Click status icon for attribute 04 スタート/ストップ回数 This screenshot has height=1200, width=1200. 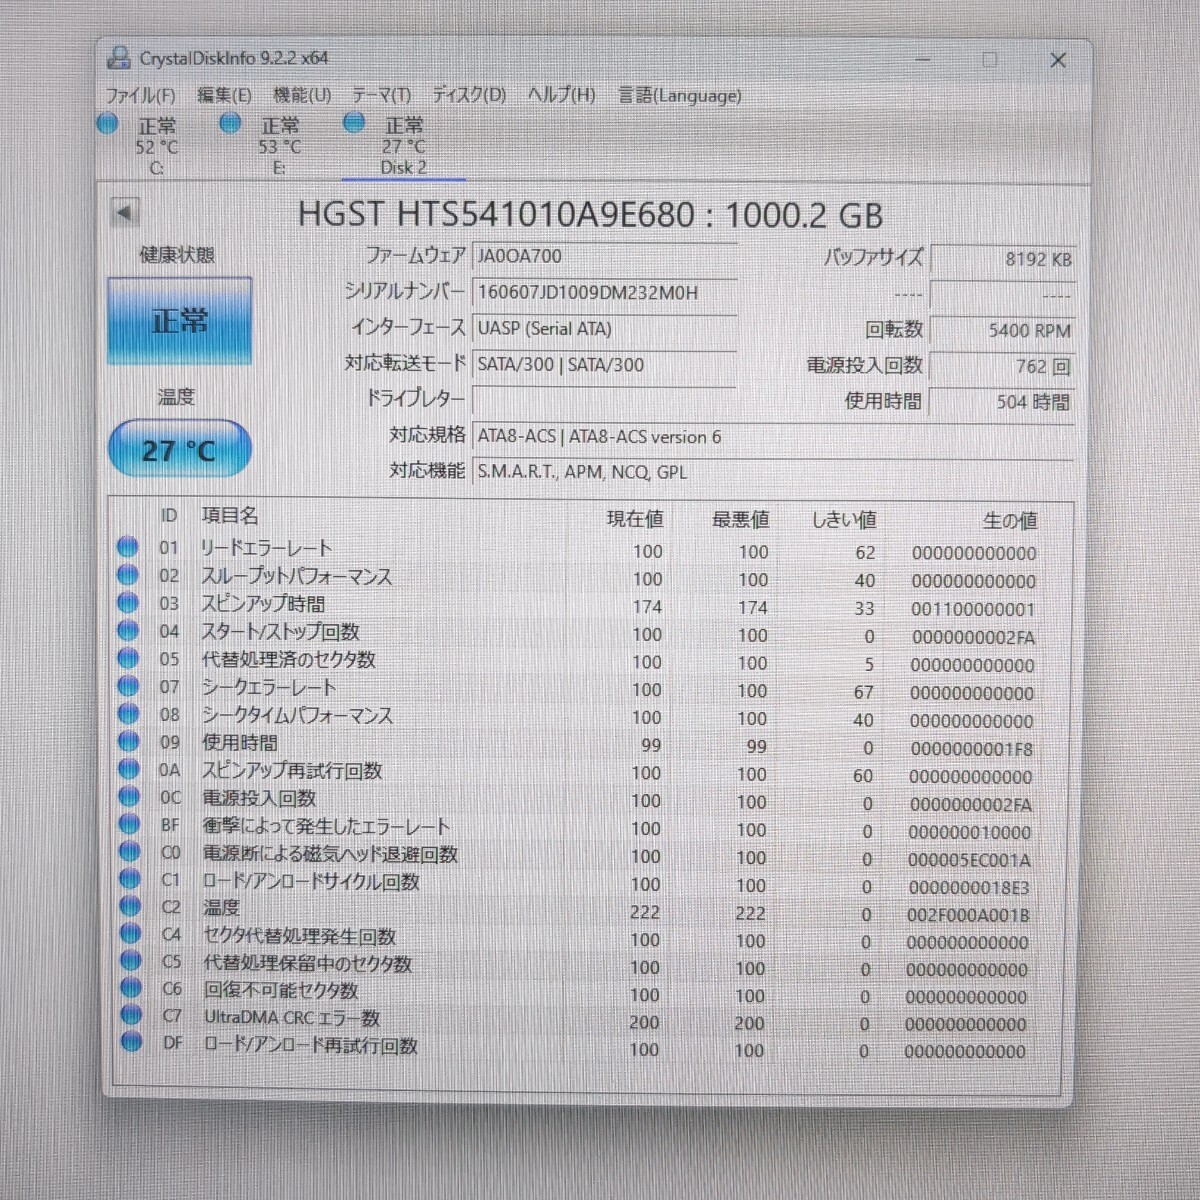[128, 631]
